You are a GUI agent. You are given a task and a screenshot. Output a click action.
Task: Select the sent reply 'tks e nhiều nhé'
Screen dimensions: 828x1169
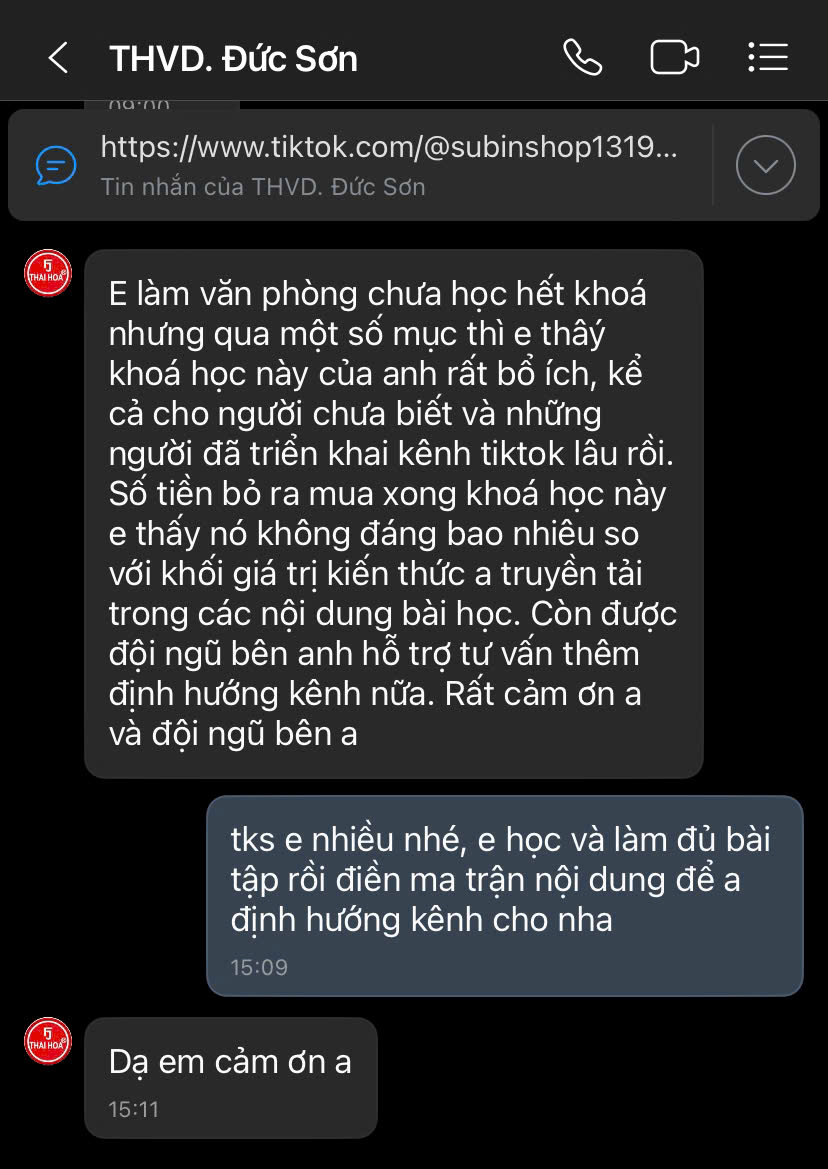(x=505, y=895)
